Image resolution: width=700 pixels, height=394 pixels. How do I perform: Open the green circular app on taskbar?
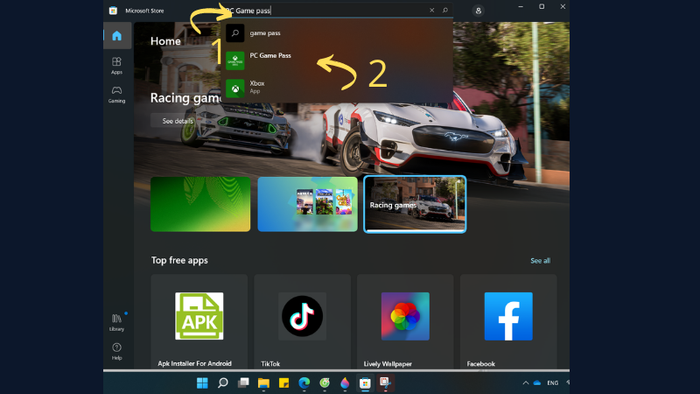(x=325, y=383)
